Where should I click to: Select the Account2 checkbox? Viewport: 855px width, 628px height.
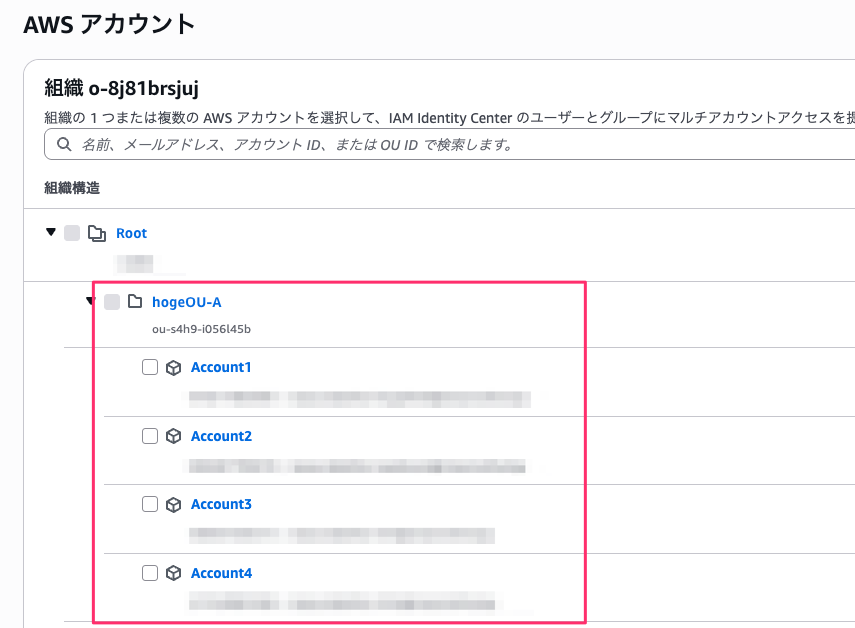point(150,436)
